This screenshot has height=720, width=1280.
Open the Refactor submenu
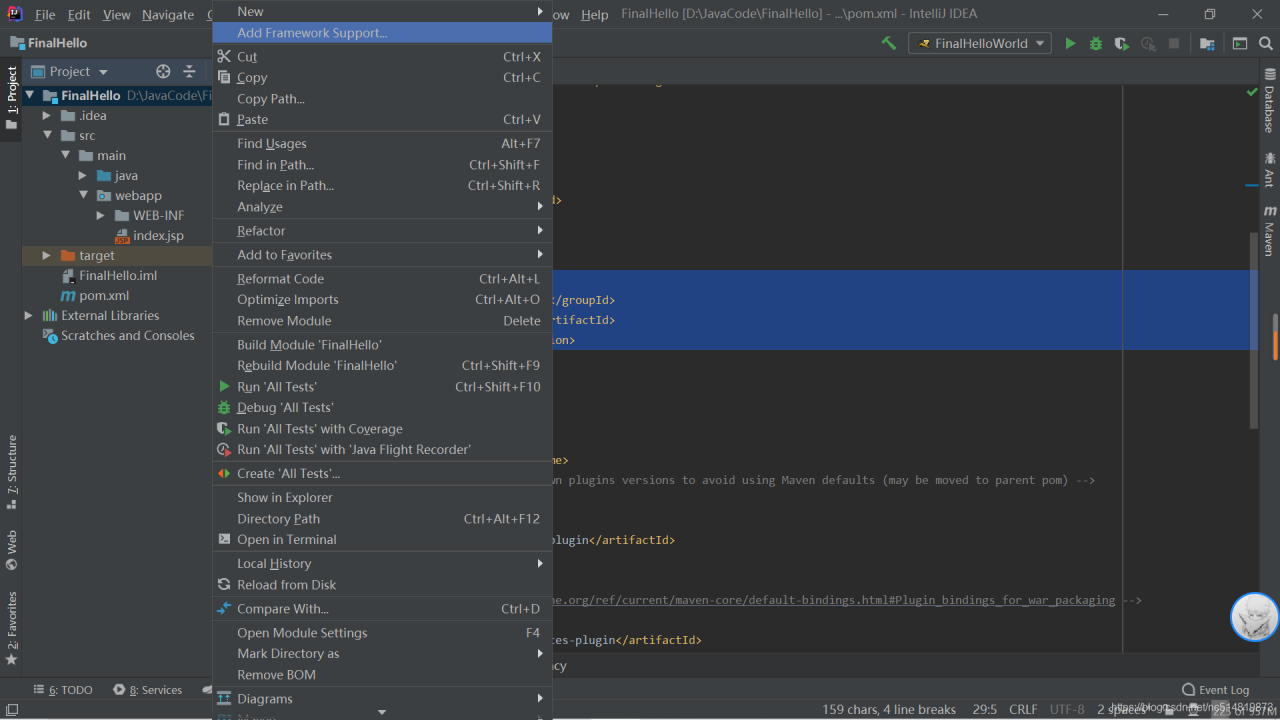pyautogui.click(x=382, y=230)
